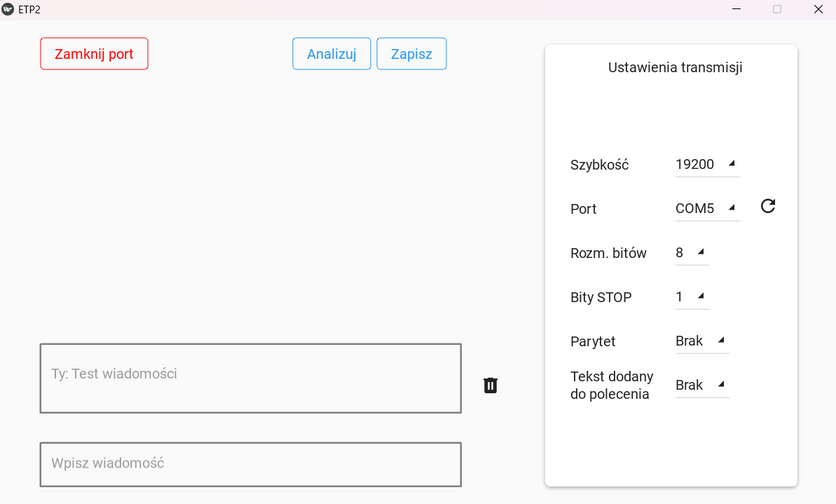
Task: Close the ETP2 window
Action: coord(817,9)
